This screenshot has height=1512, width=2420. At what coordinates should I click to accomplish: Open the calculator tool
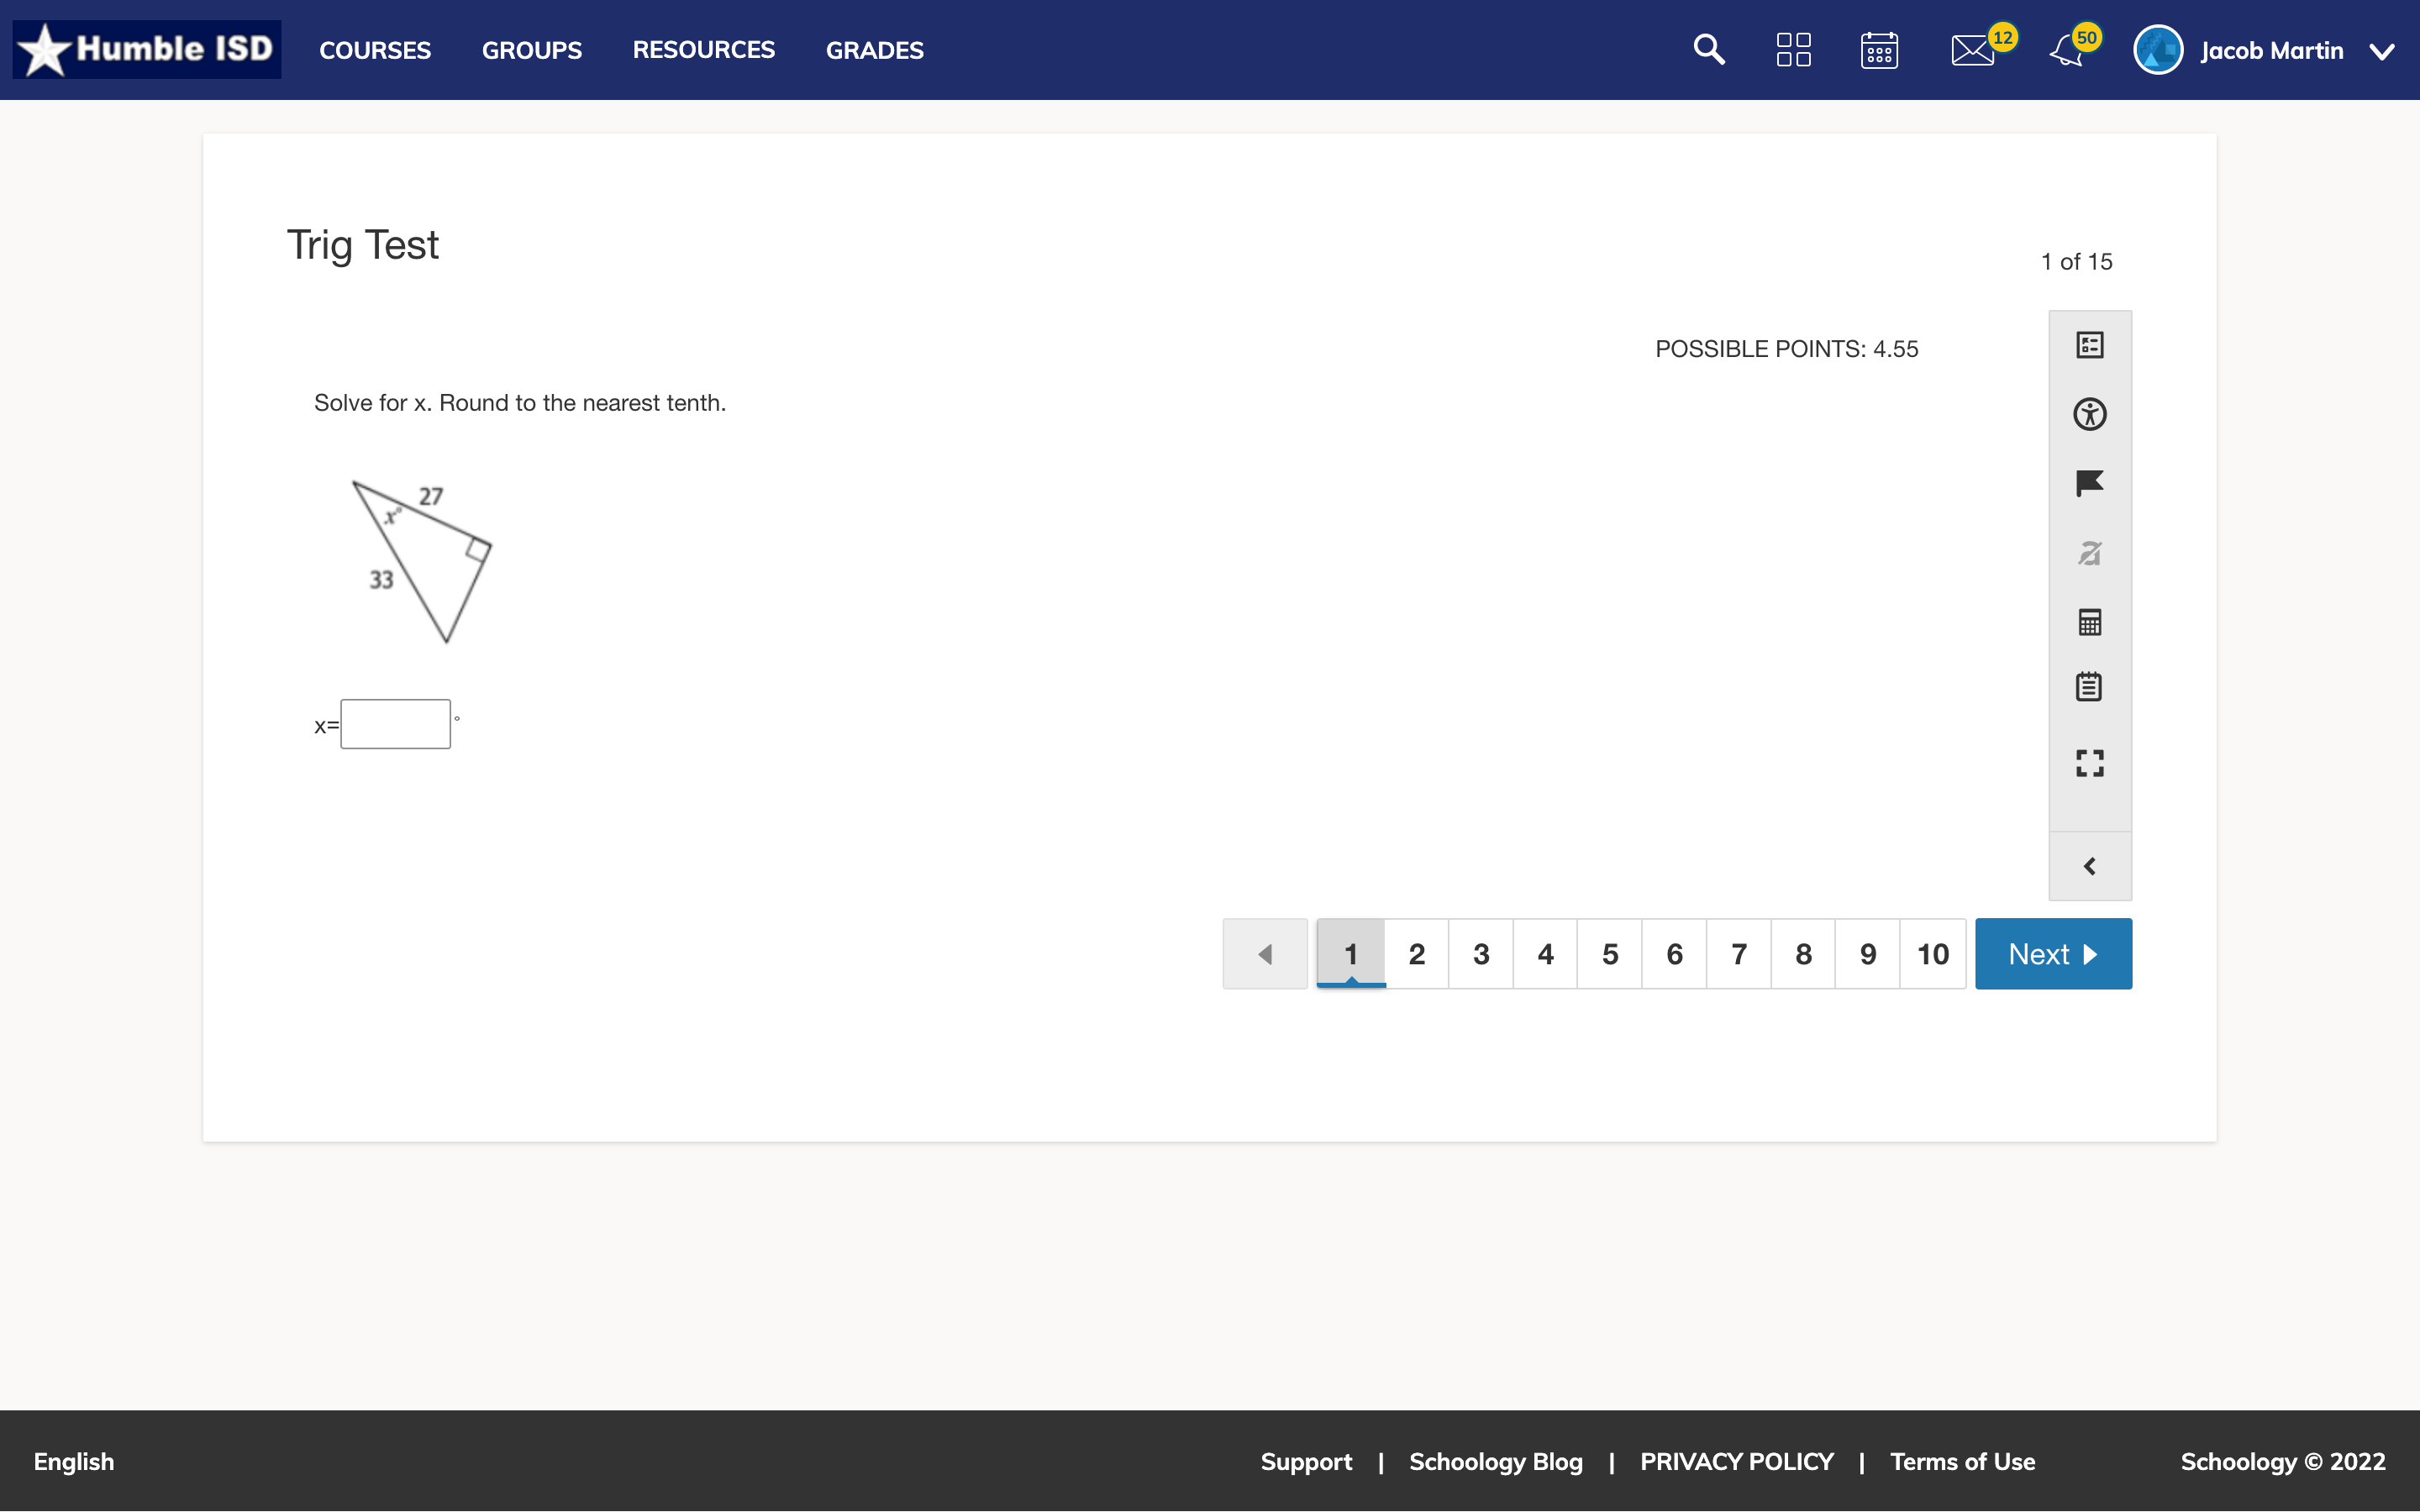point(2089,622)
